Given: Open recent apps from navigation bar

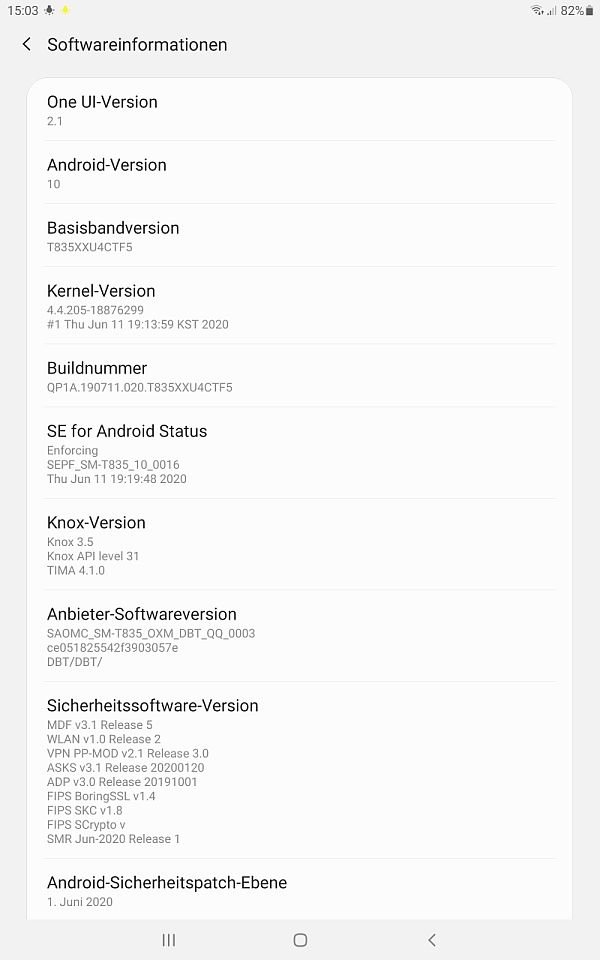Looking at the screenshot, I should (168, 940).
